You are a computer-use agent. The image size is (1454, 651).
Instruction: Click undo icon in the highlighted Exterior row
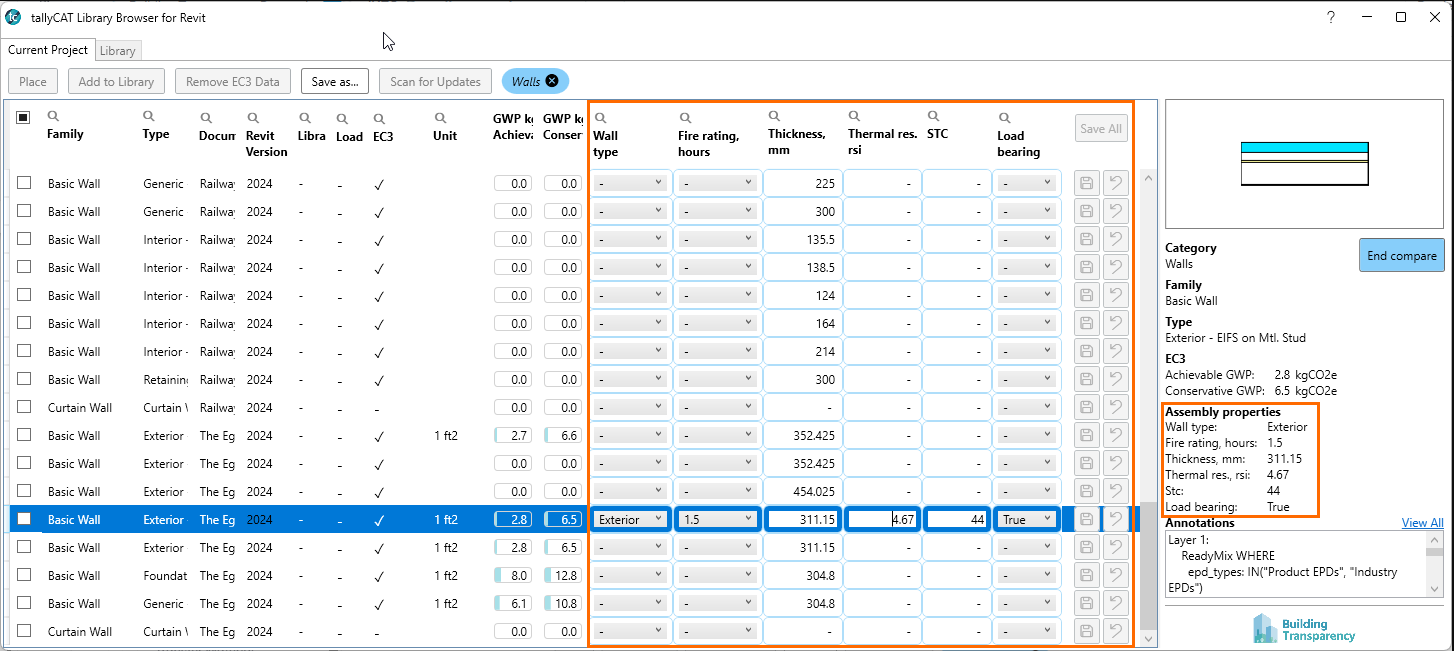pos(1116,519)
